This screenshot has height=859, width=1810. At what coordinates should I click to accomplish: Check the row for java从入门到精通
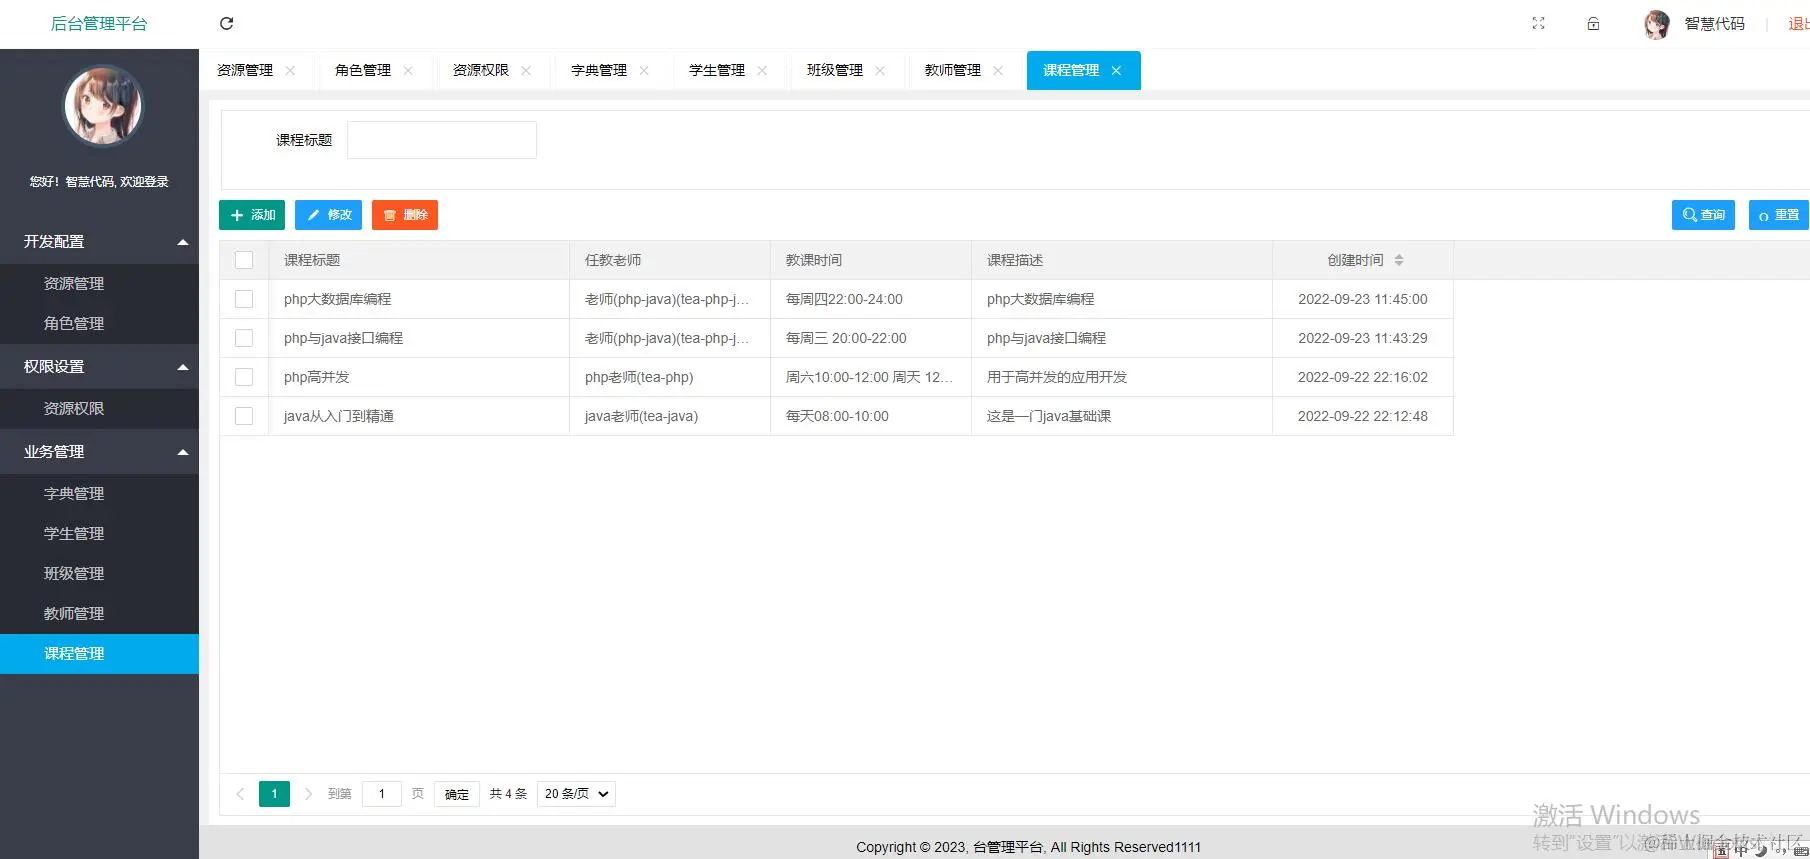coord(244,416)
